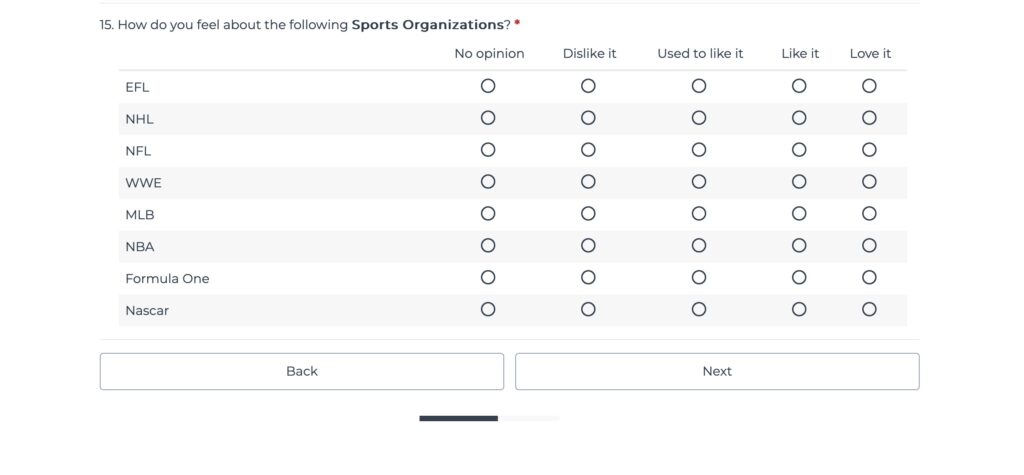Click the Back button
This screenshot has width=1024, height=475.
point(301,371)
